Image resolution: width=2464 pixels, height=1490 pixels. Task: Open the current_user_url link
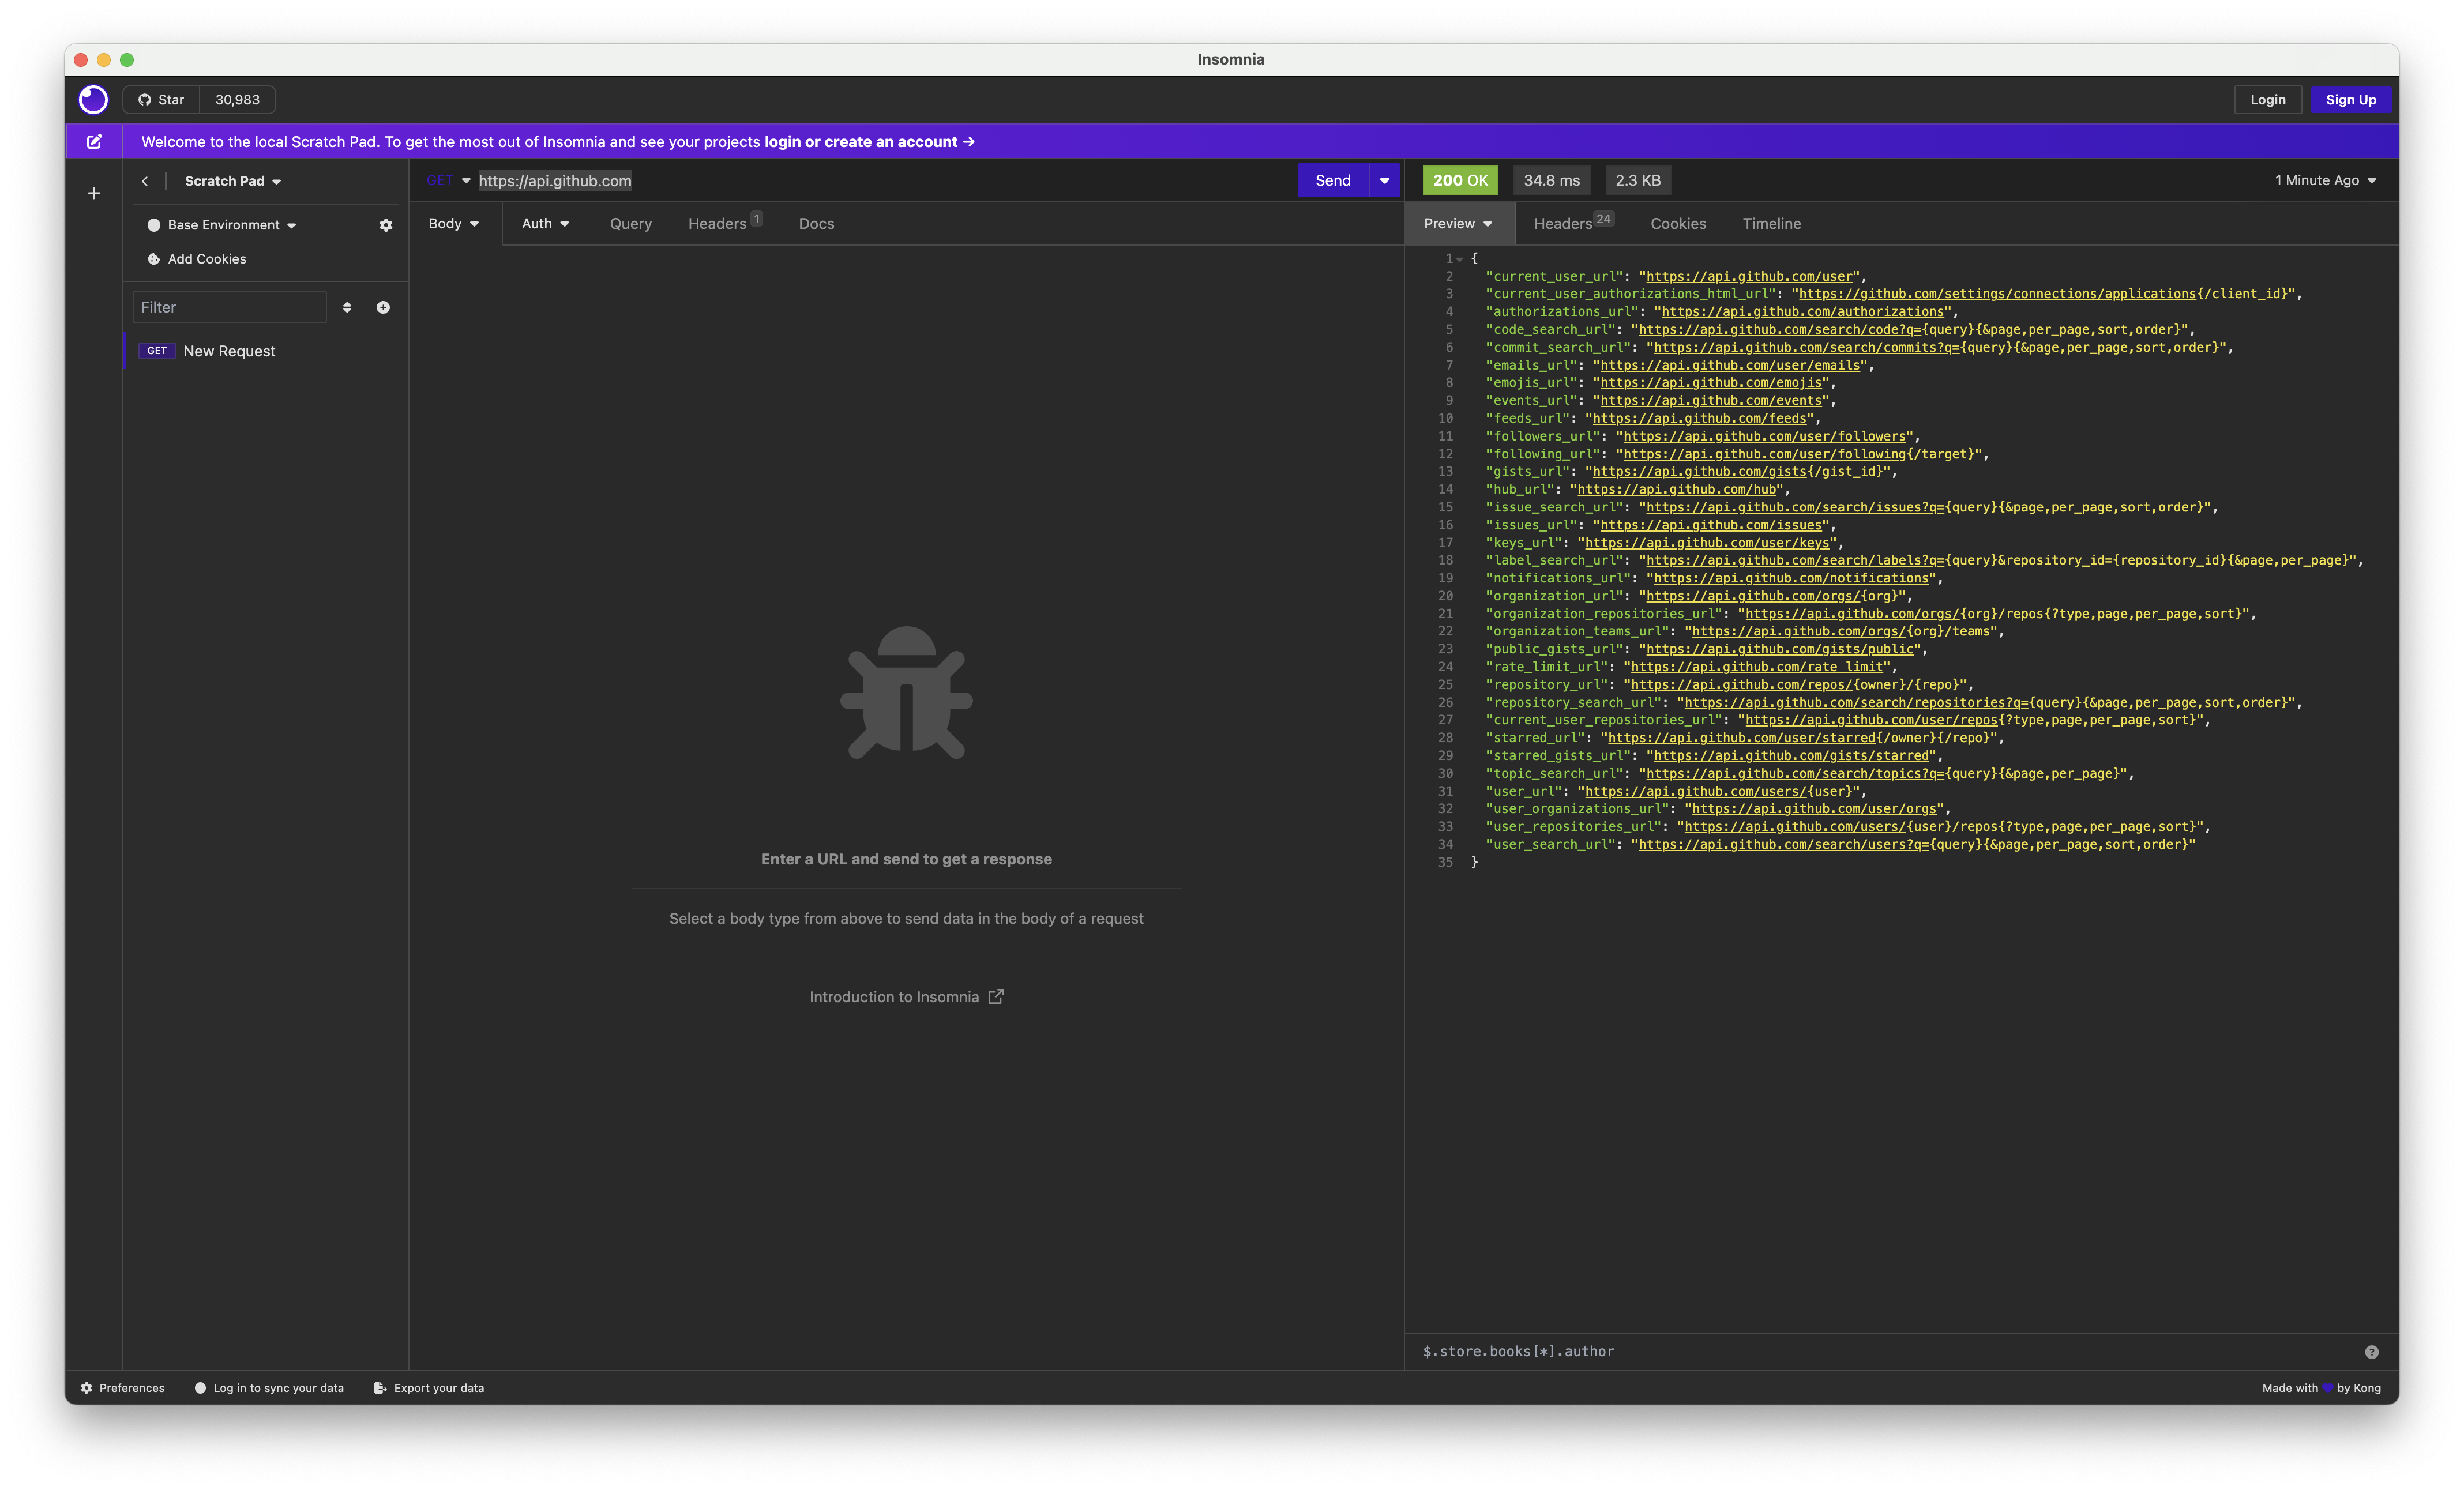pyautogui.click(x=1750, y=276)
